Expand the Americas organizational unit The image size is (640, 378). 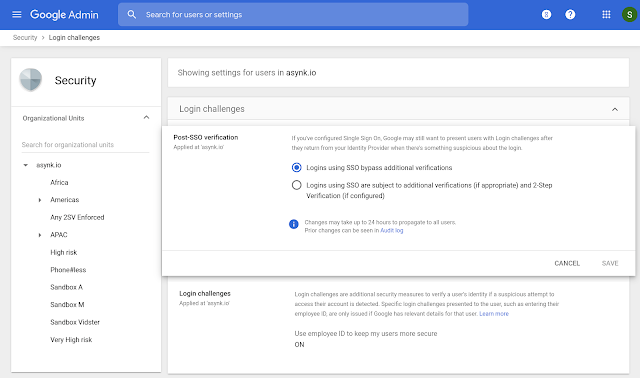click(40, 200)
